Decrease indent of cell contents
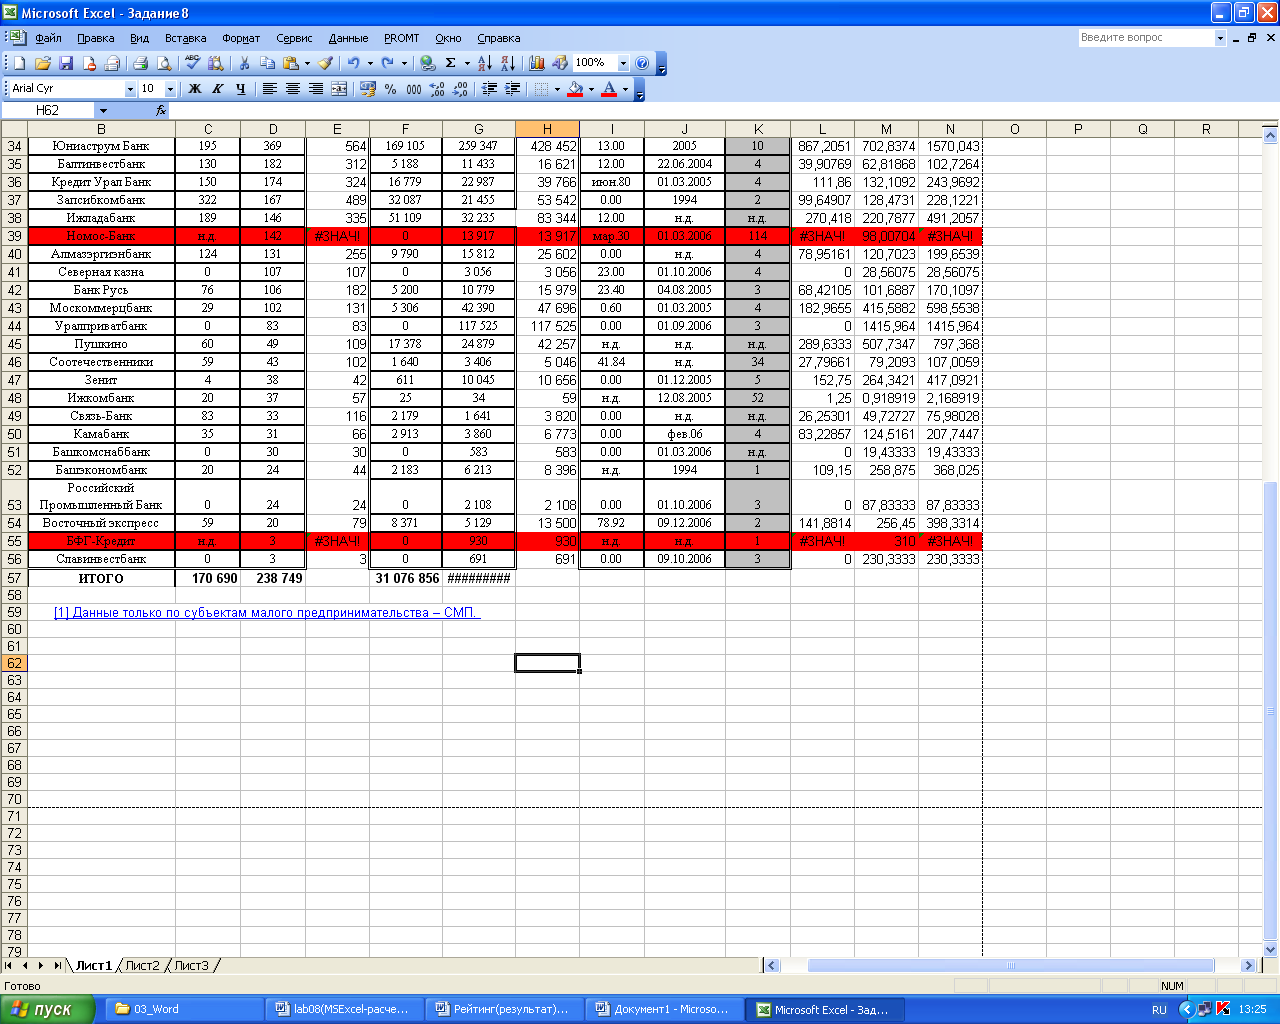This screenshot has width=1280, height=1024. [x=490, y=89]
